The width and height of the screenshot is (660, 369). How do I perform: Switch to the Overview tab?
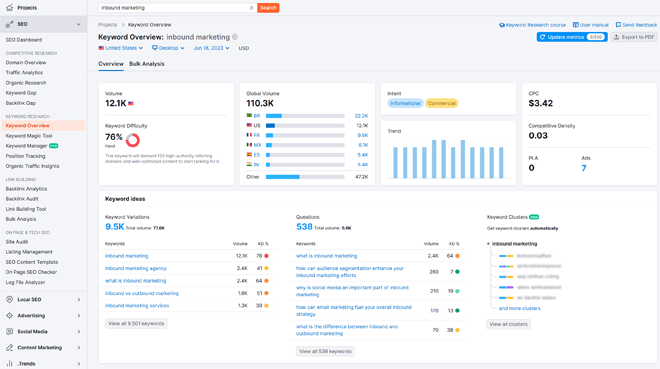[111, 64]
